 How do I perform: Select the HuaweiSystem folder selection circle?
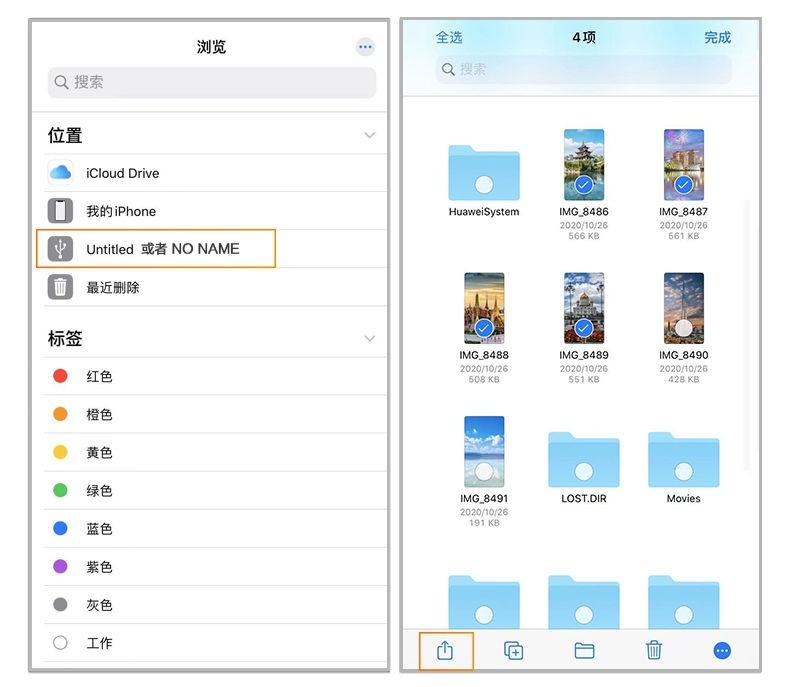coord(484,185)
